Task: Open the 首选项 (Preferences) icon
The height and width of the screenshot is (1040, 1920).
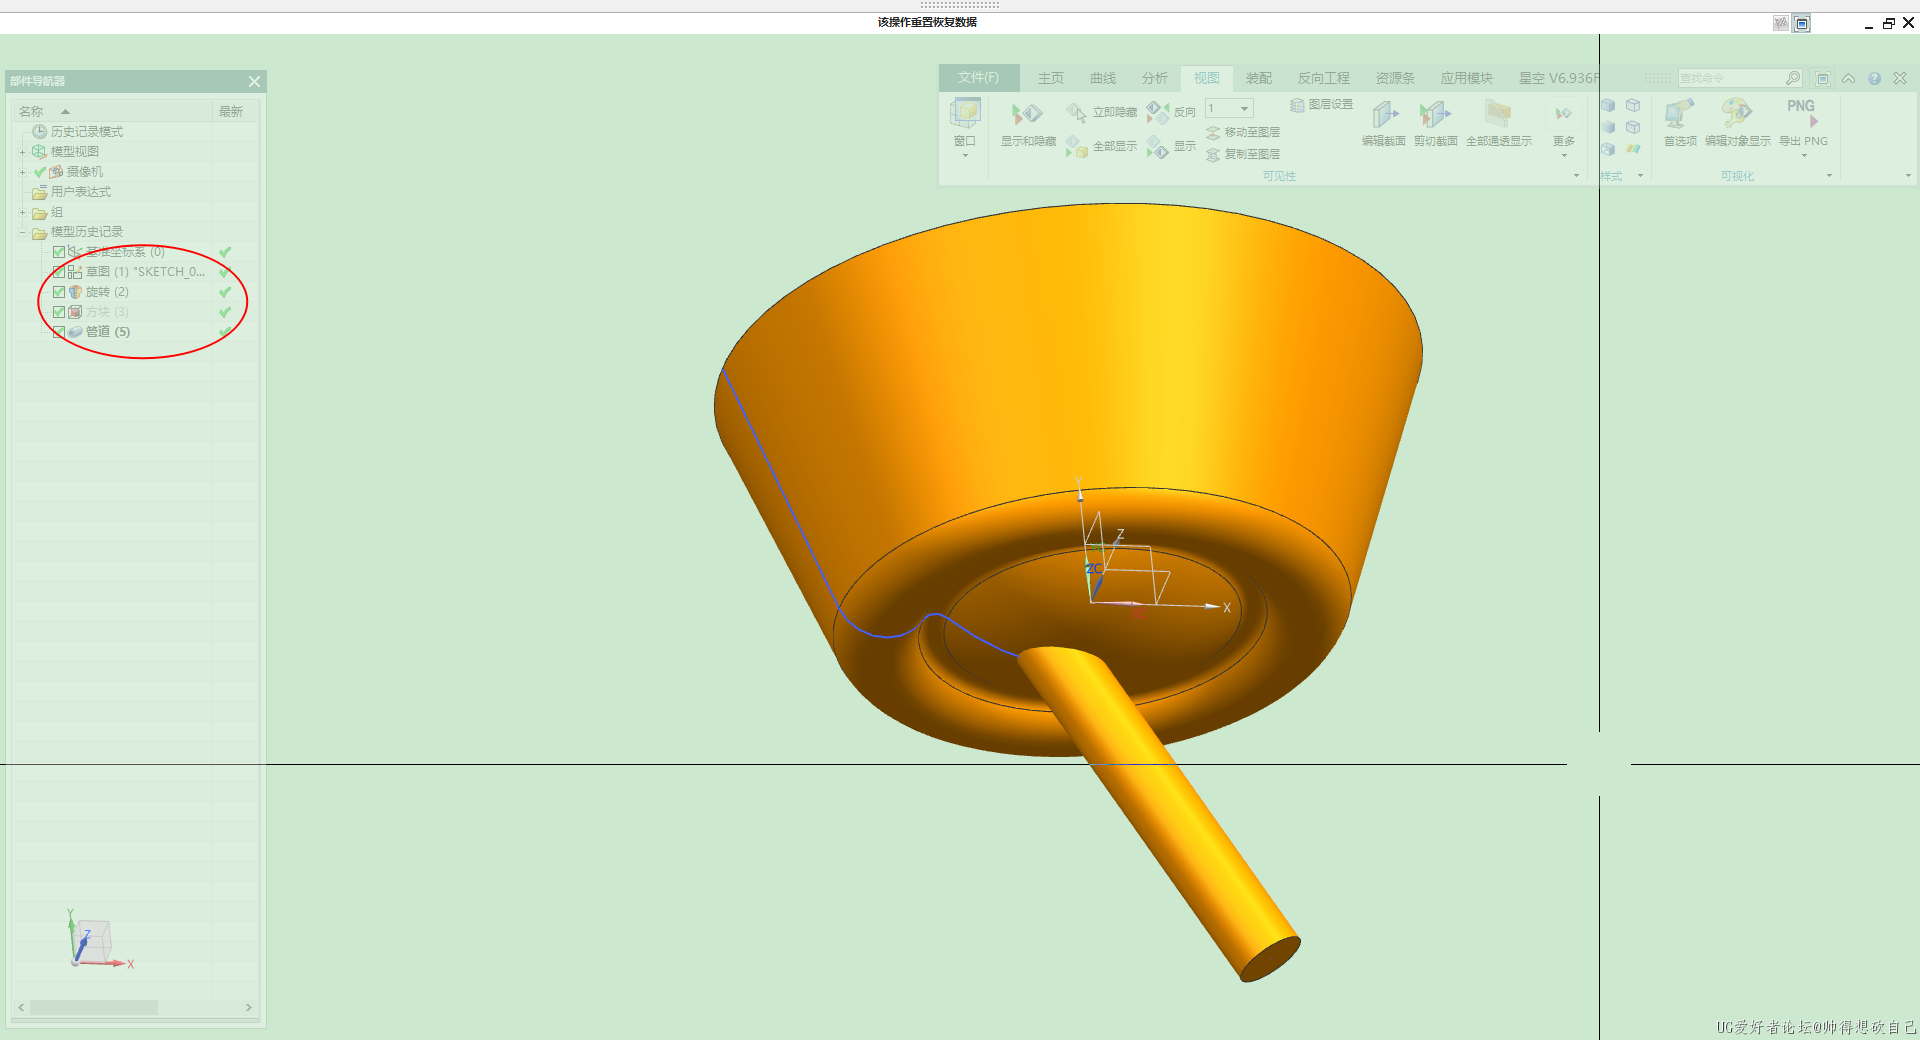Action: pyautogui.click(x=1679, y=113)
